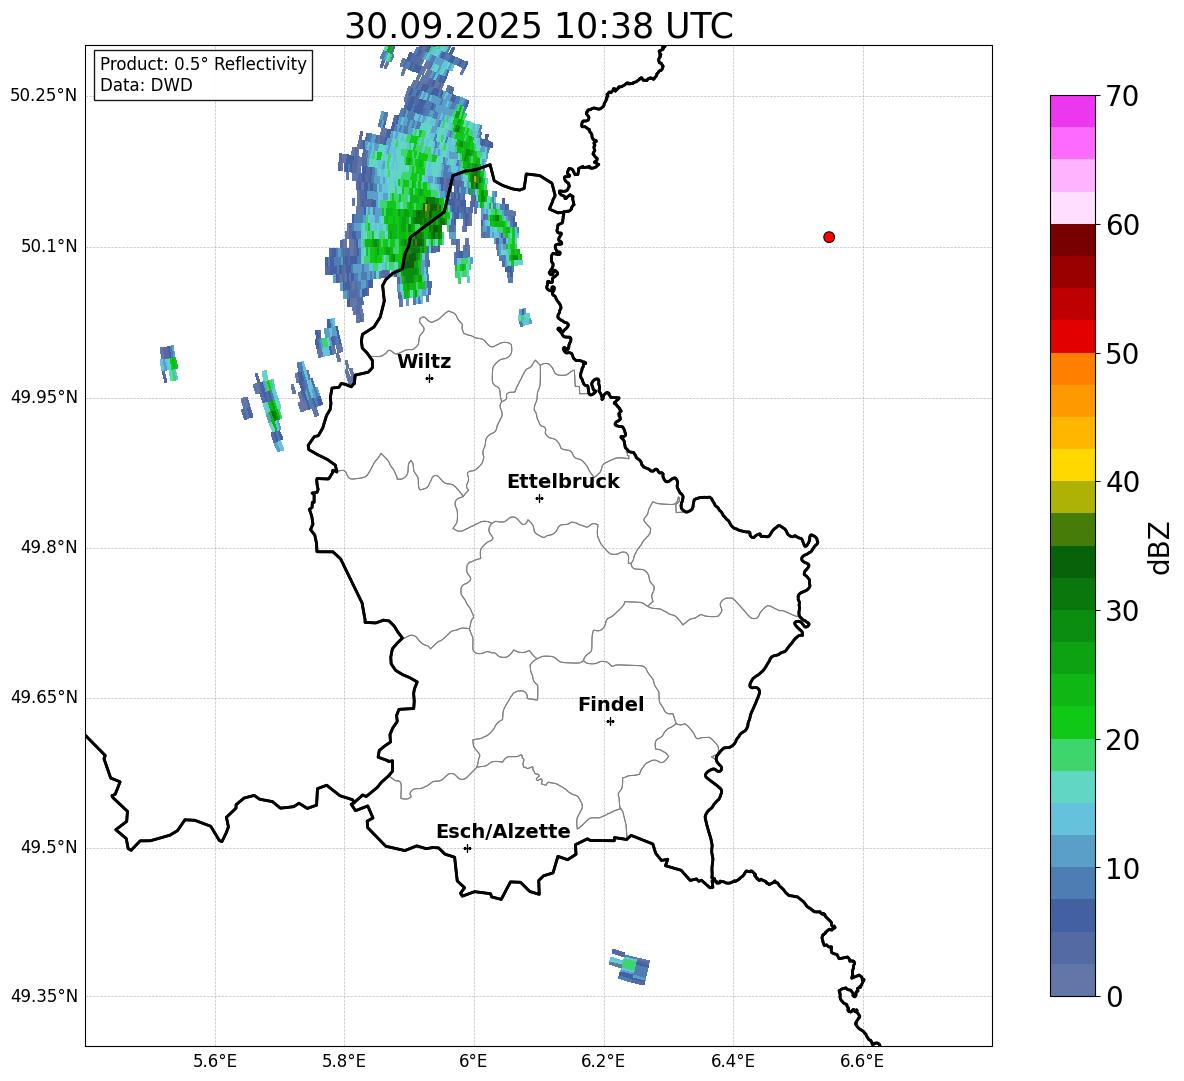1184x1081 pixels.
Task: Click the title '30.09.2025 10:38 UTC'
Action: pos(539,26)
